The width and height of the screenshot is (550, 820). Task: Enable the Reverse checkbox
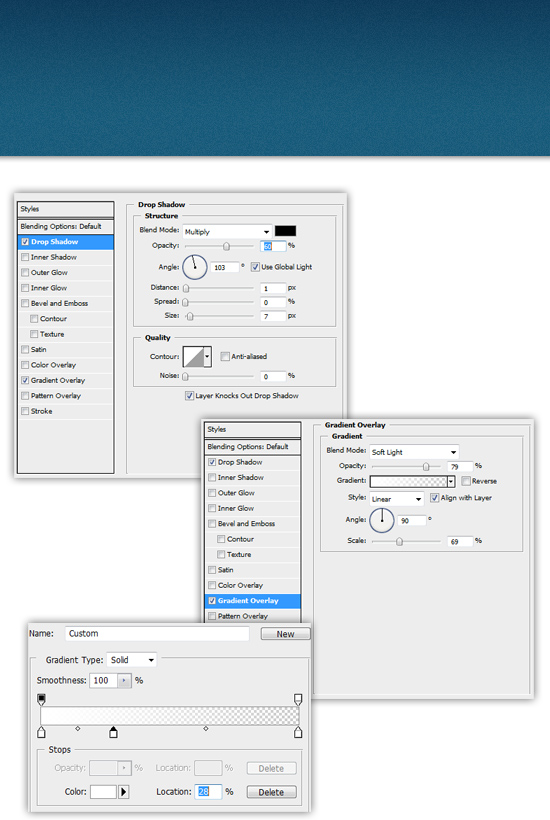(466, 481)
